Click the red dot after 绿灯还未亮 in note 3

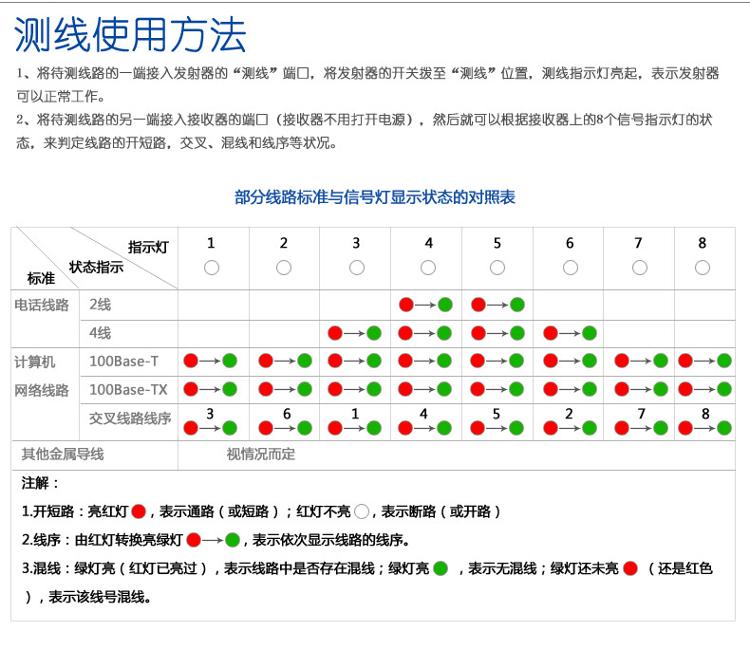[x=630, y=569]
